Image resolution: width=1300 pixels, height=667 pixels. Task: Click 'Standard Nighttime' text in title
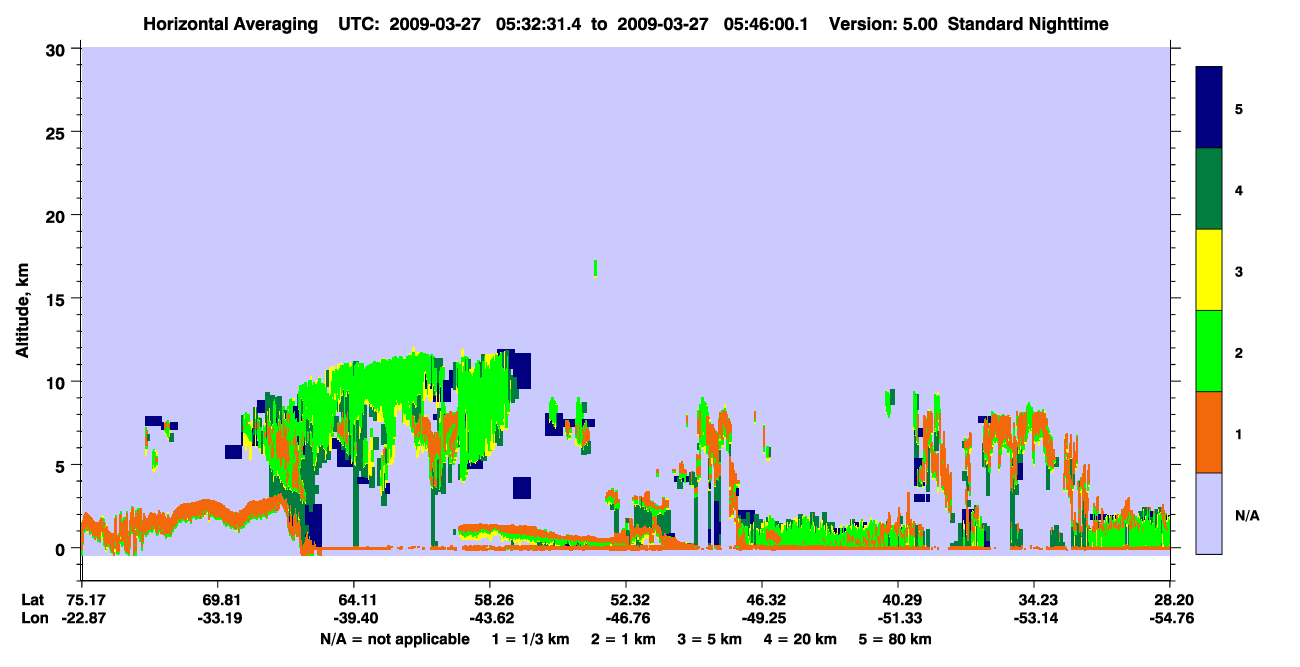pyautogui.click(x=1026, y=24)
